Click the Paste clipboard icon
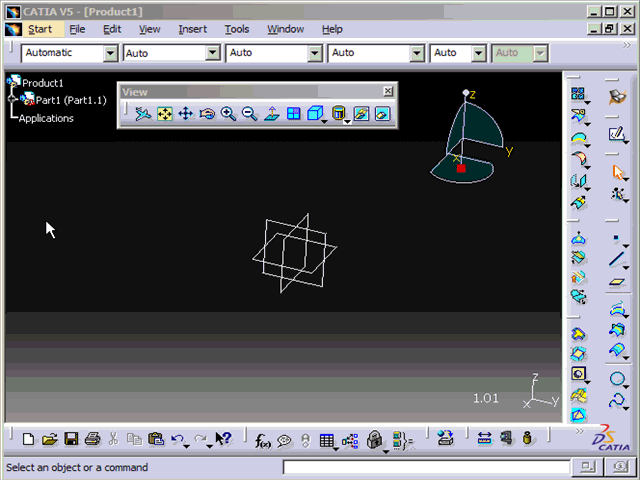Viewport: 640px width, 480px height. click(x=156, y=439)
